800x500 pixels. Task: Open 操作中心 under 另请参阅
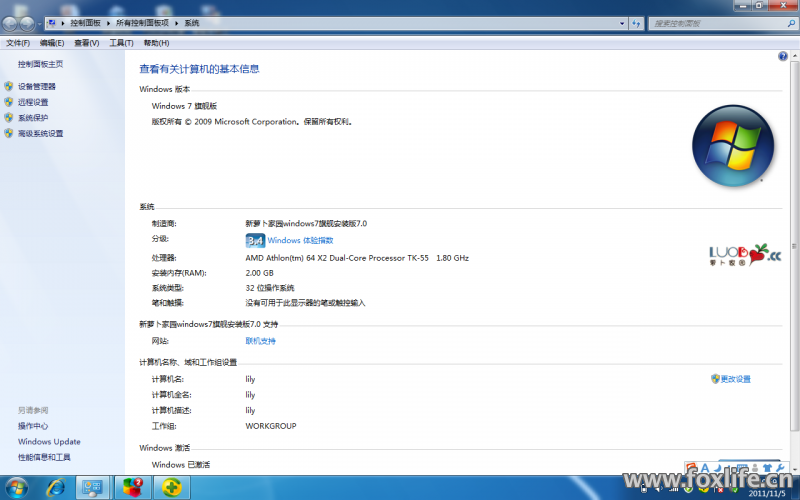coord(33,426)
